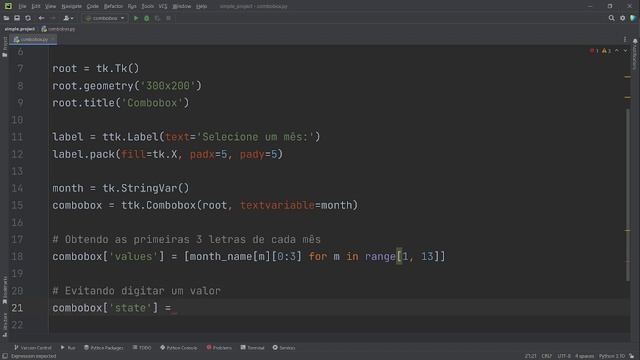Go to next highlighted error arrow
The height and width of the screenshot is (360, 640).
click(x=625, y=51)
